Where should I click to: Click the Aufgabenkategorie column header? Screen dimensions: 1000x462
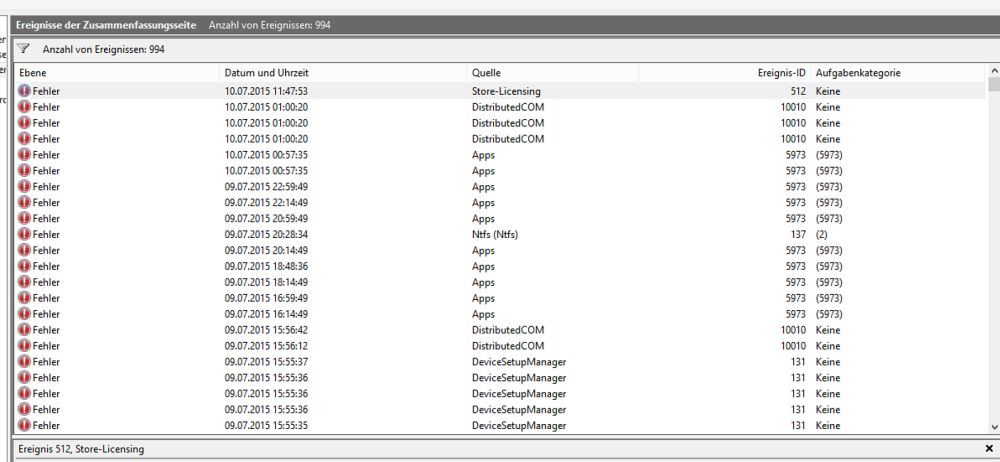tap(898, 73)
